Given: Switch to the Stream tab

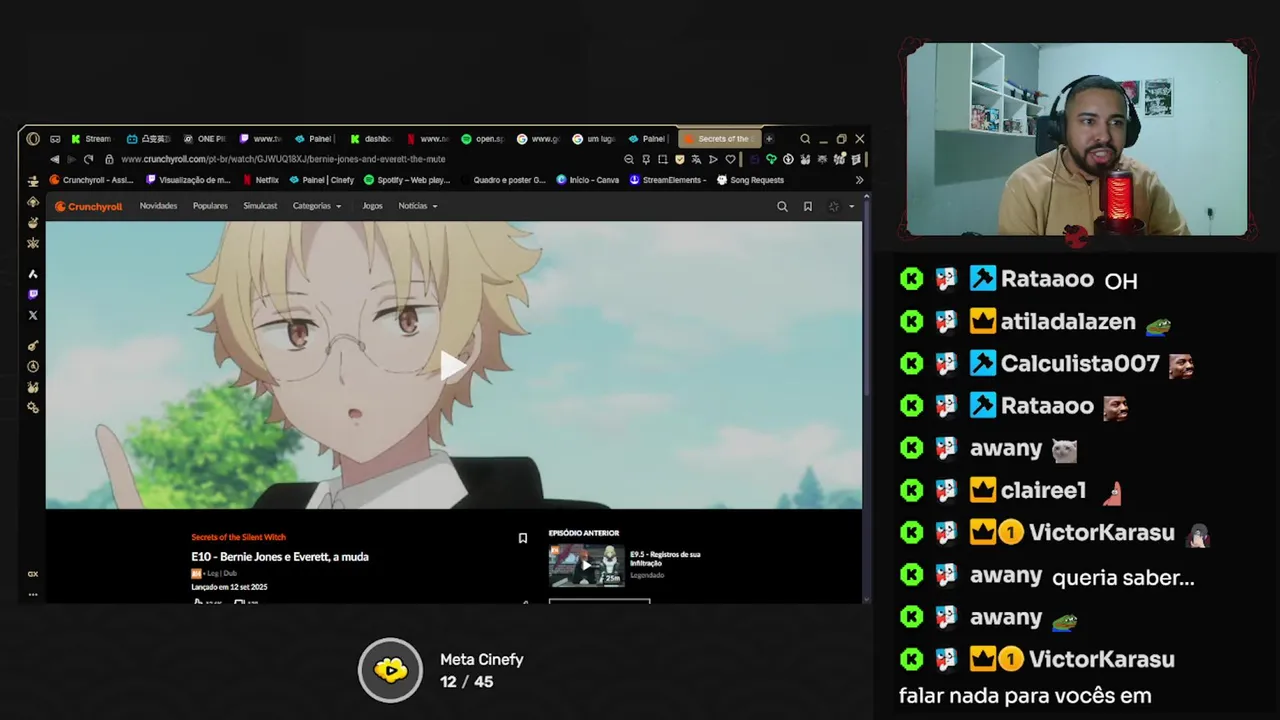Looking at the screenshot, I should [x=92, y=139].
